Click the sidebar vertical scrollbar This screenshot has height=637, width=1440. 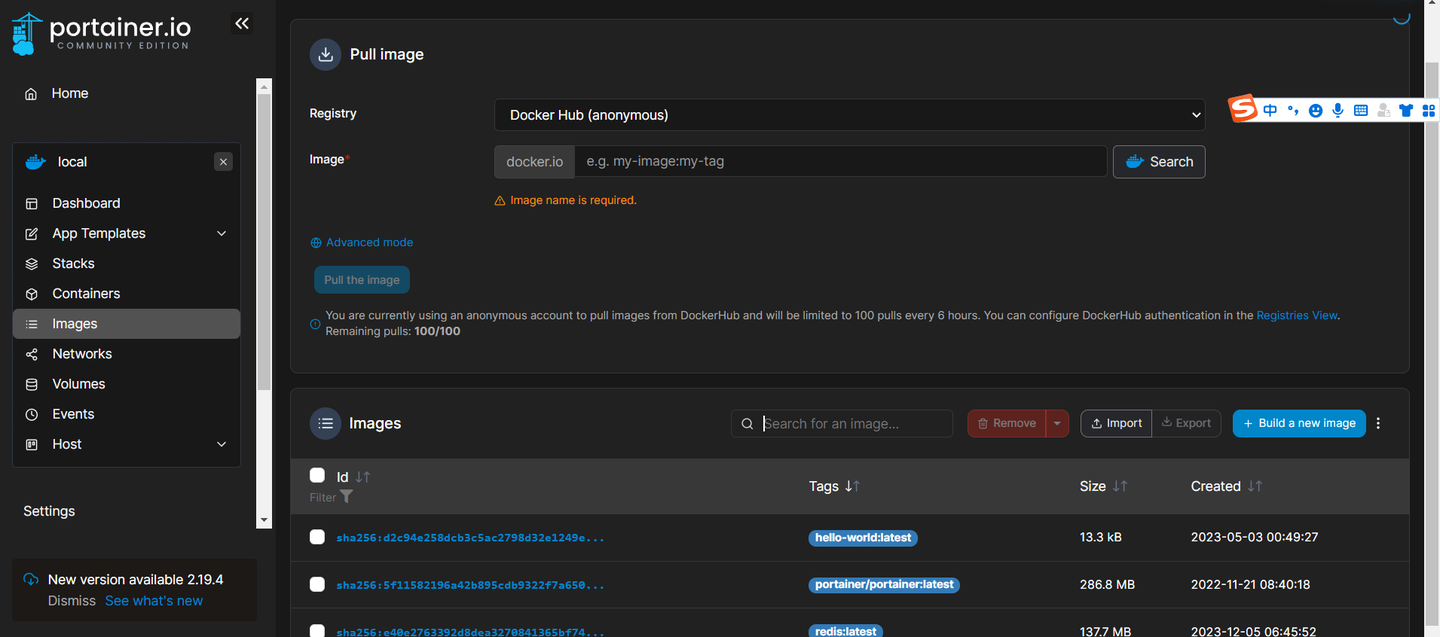264,240
